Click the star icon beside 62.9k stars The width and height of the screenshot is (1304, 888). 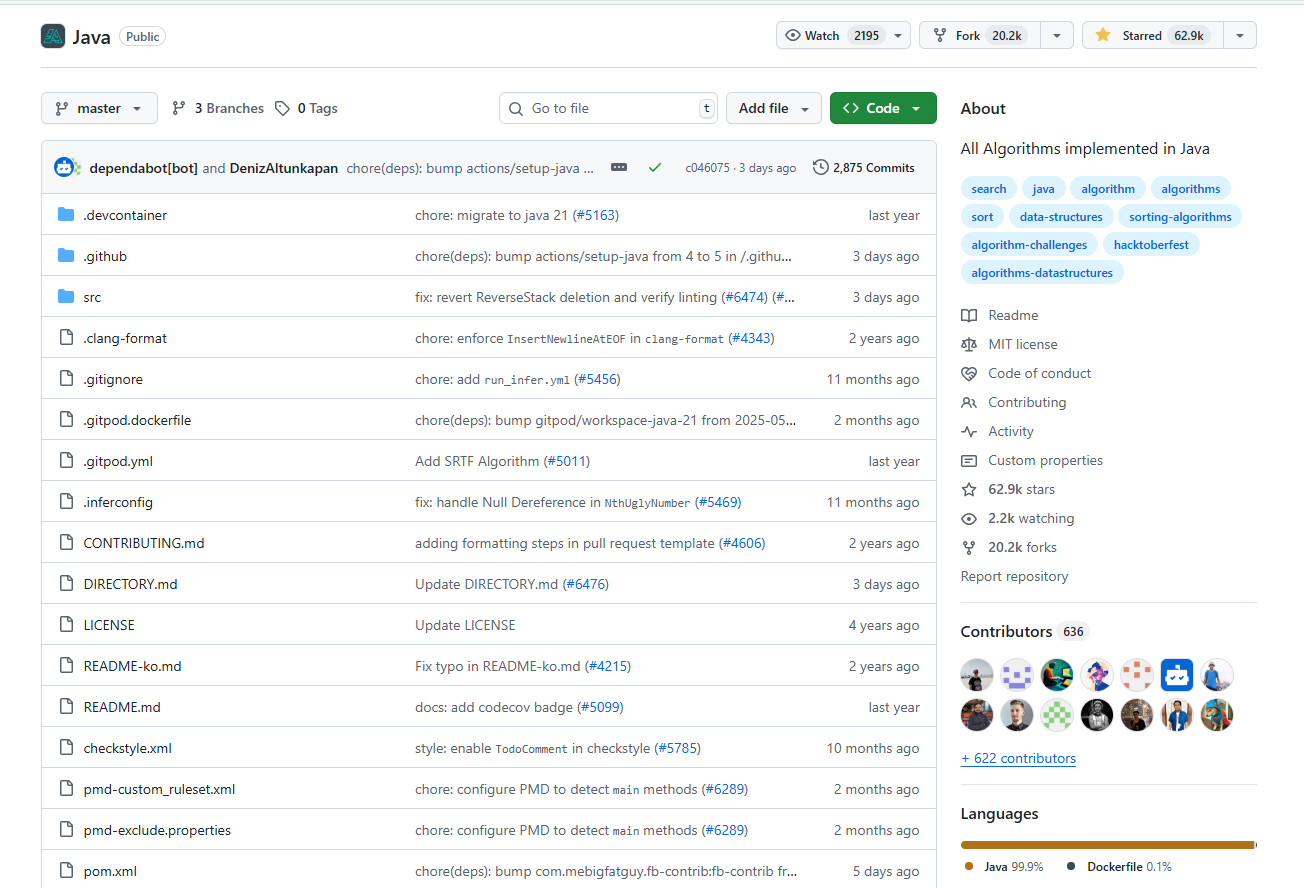pyautogui.click(x=969, y=489)
